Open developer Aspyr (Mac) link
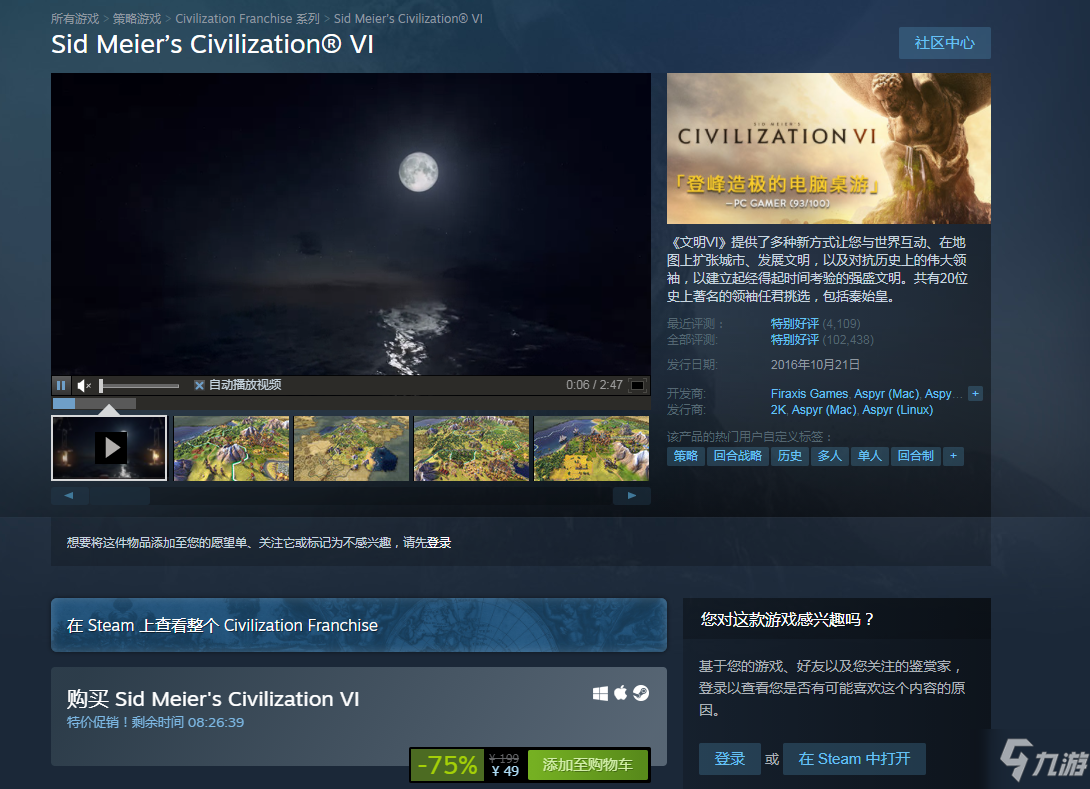This screenshot has width=1090, height=789. click(886, 394)
